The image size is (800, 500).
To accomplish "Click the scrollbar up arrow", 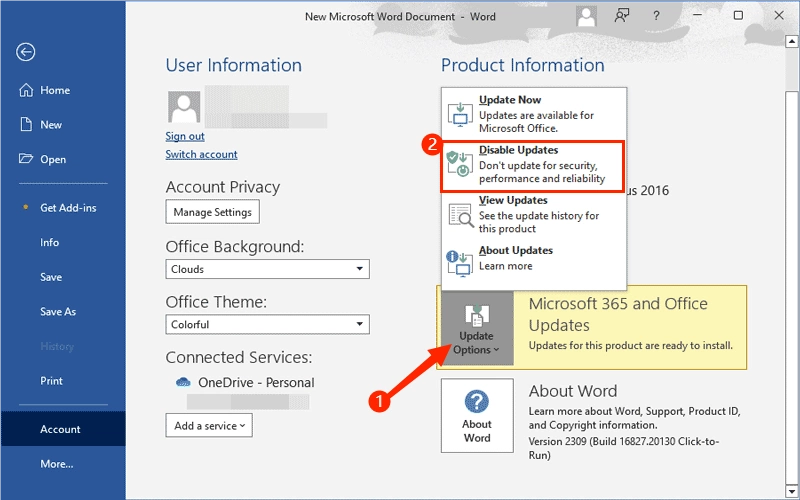I will (x=791, y=41).
